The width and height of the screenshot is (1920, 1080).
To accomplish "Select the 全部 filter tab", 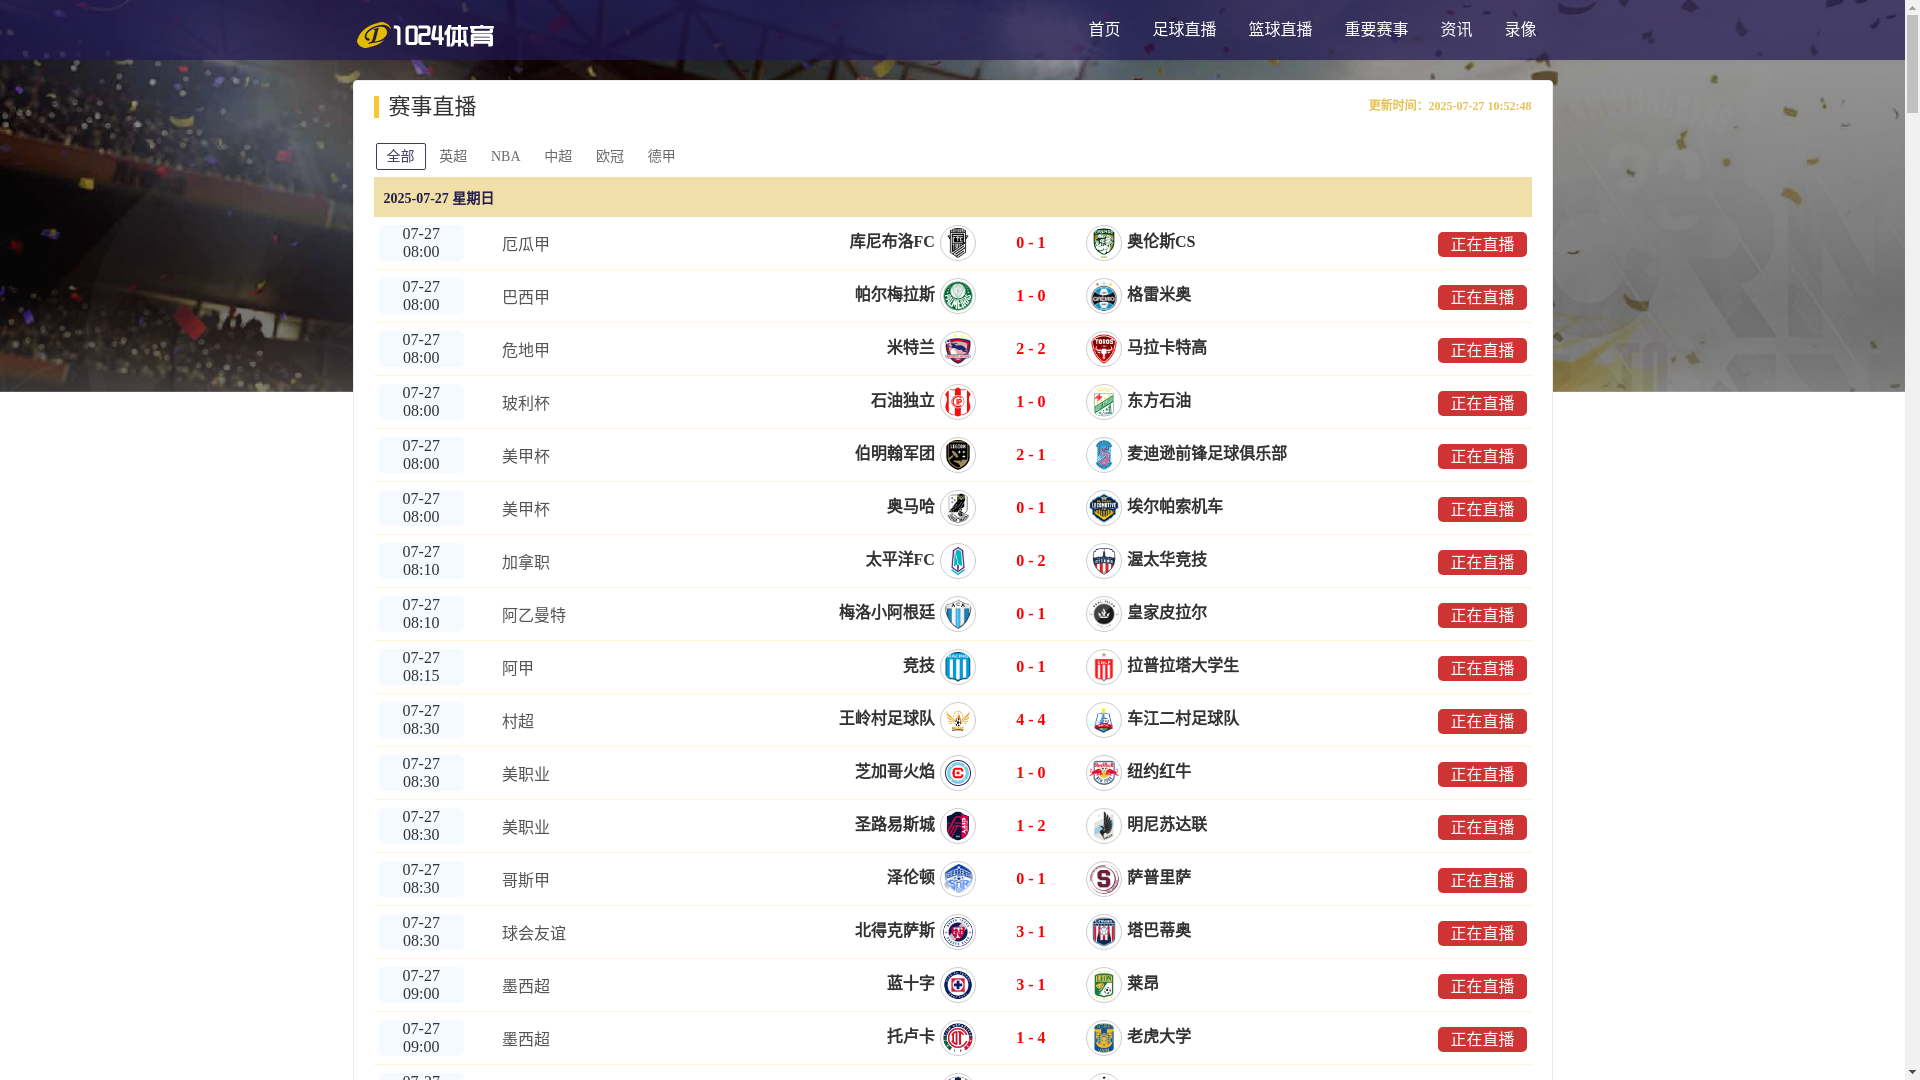I will (x=401, y=157).
